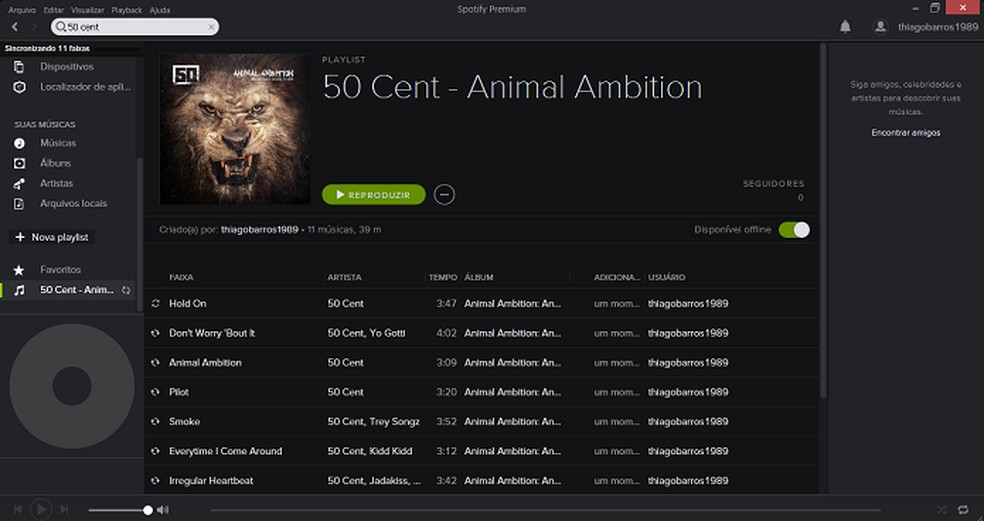The height and width of the screenshot is (521, 984).
Task: Open the thiagobarros1989 profile icon
Action: point(880,26)
